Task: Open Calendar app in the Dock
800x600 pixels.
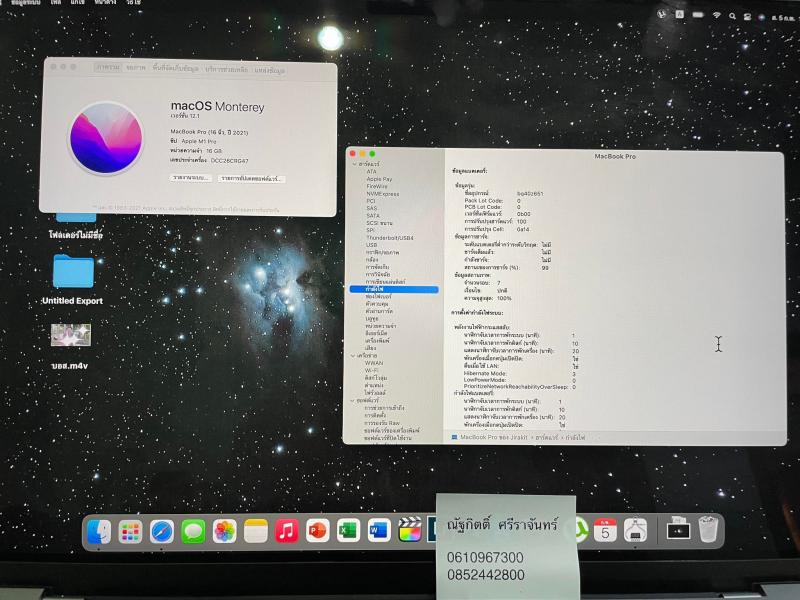Action: tap(605, 531)
